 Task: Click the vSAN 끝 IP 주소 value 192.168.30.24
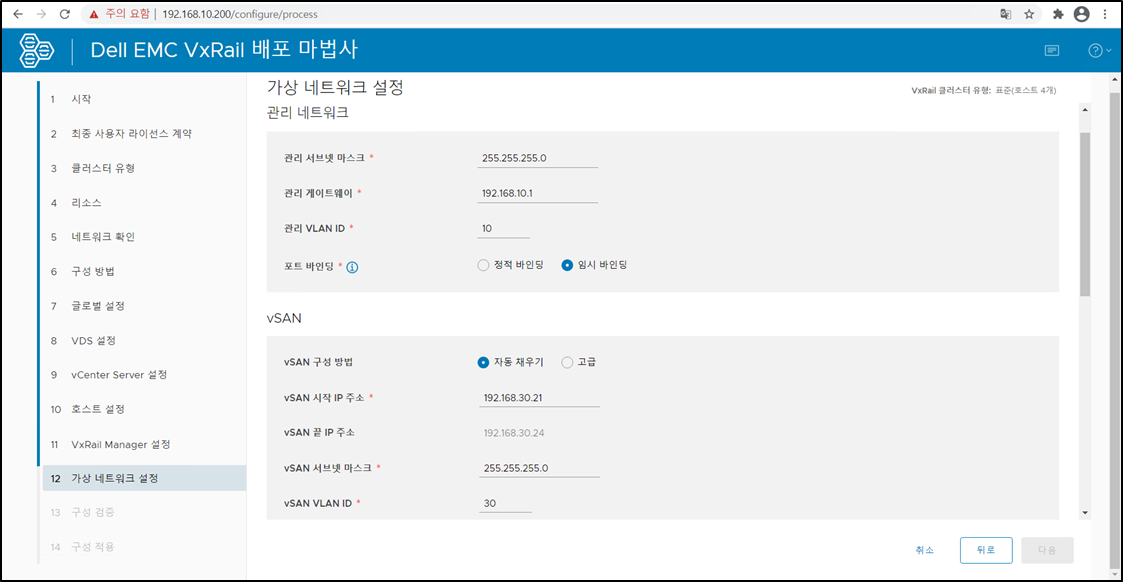click(514, 433)
